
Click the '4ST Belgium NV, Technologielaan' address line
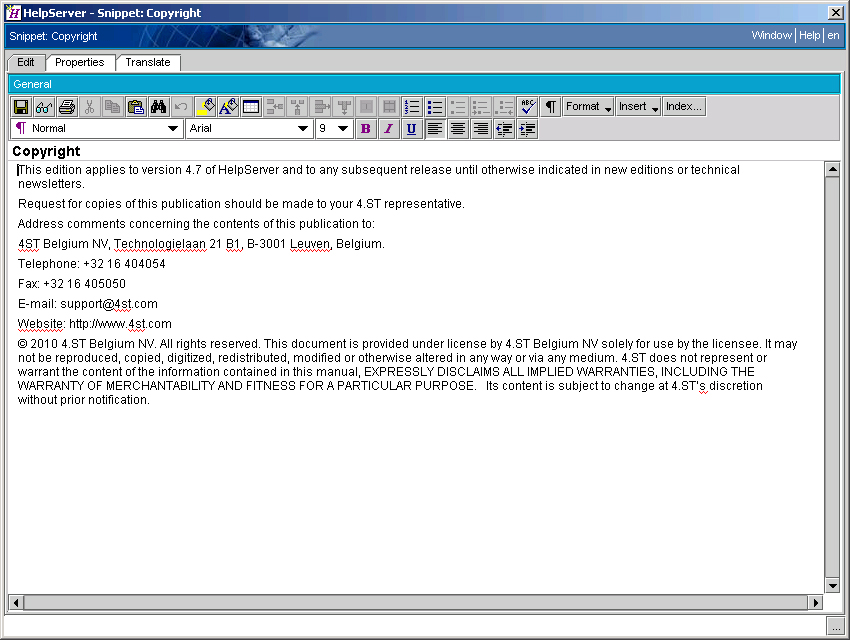(201, 244)
